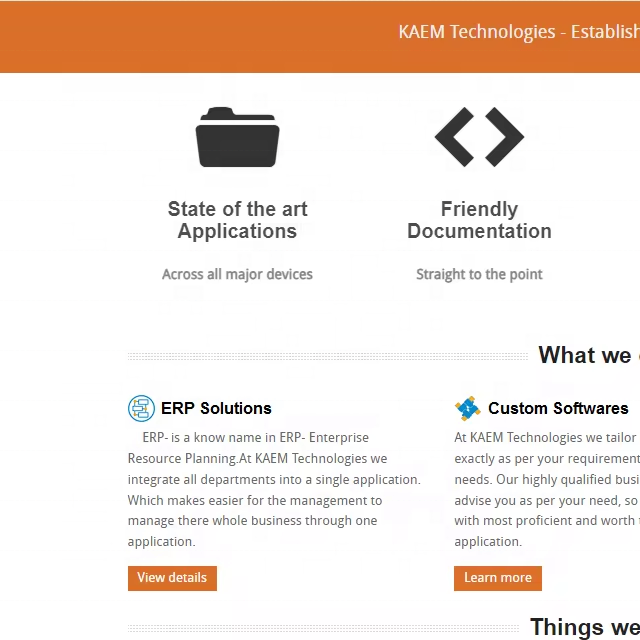Click the folder icon above State of the art Applications

(238, 137)
